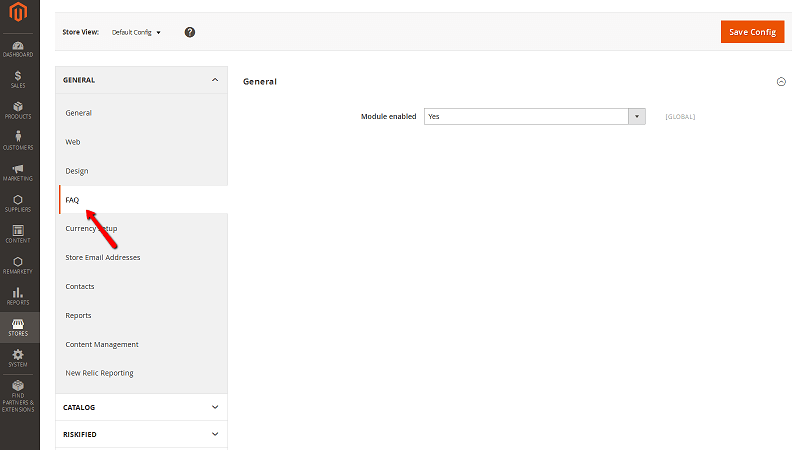Collapse the GENERAL sidebar section
Viewport: 800px width, 450px height.
point(214,80)
